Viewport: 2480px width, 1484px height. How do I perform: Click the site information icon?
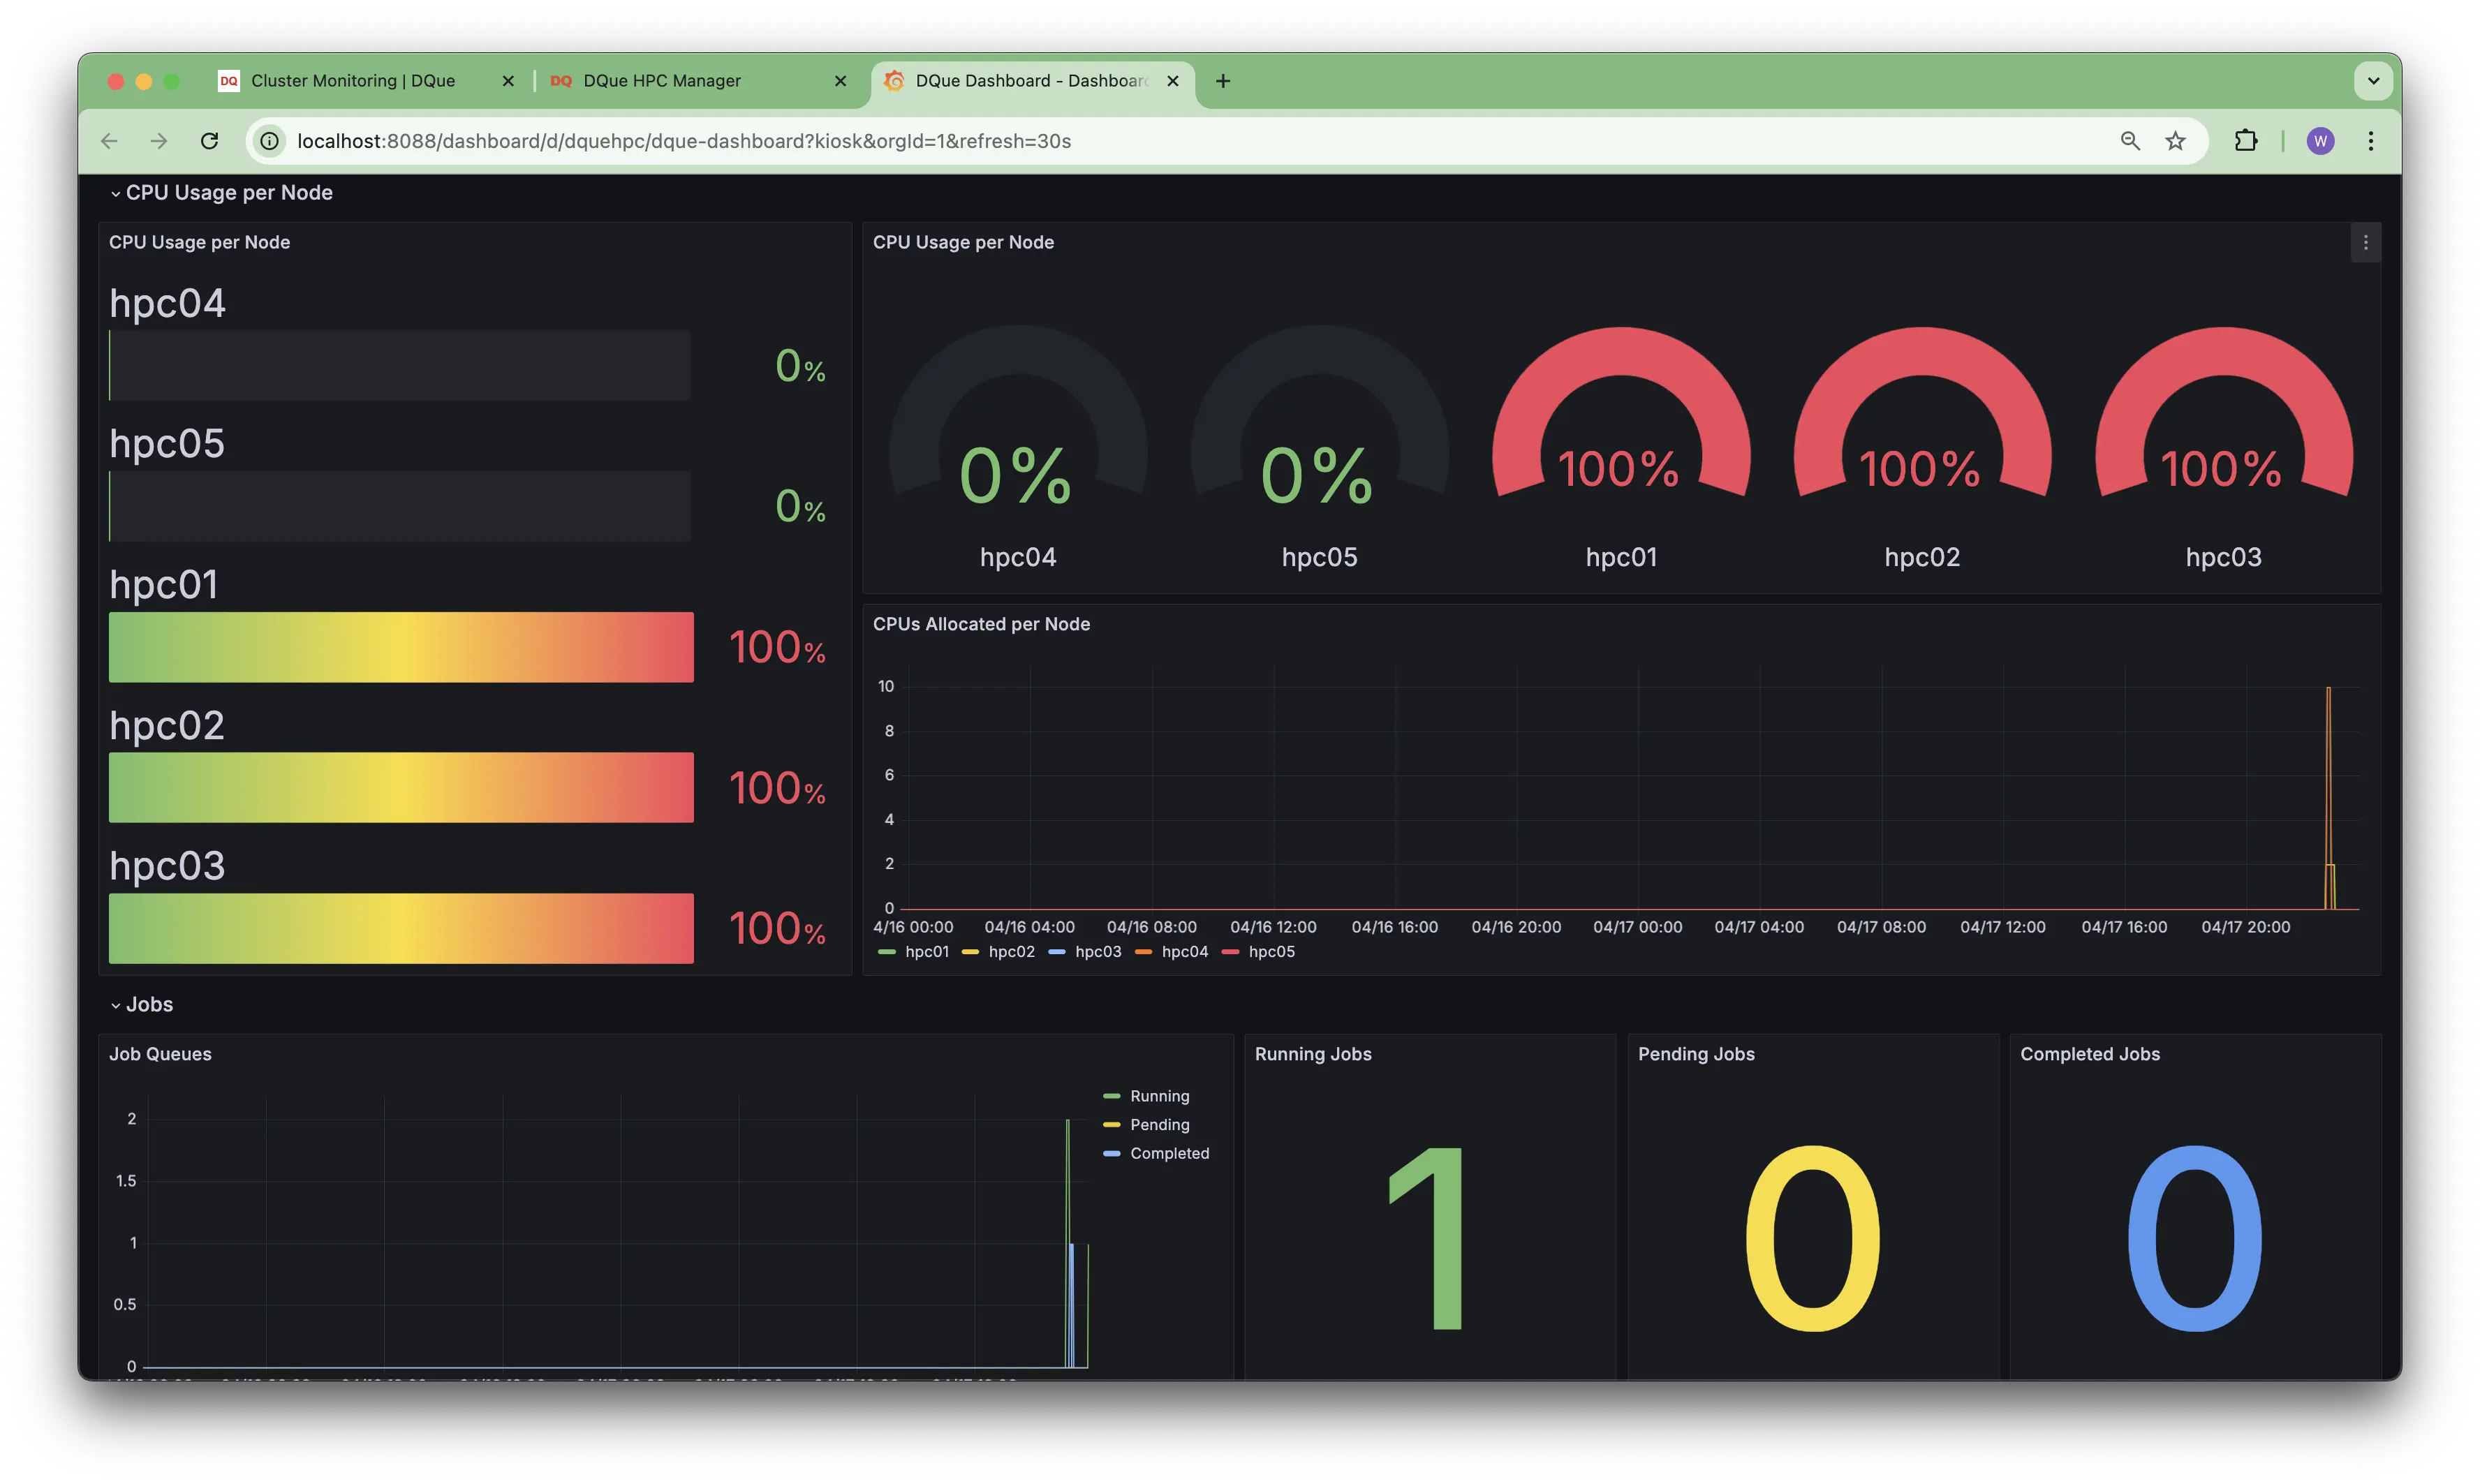270,141
